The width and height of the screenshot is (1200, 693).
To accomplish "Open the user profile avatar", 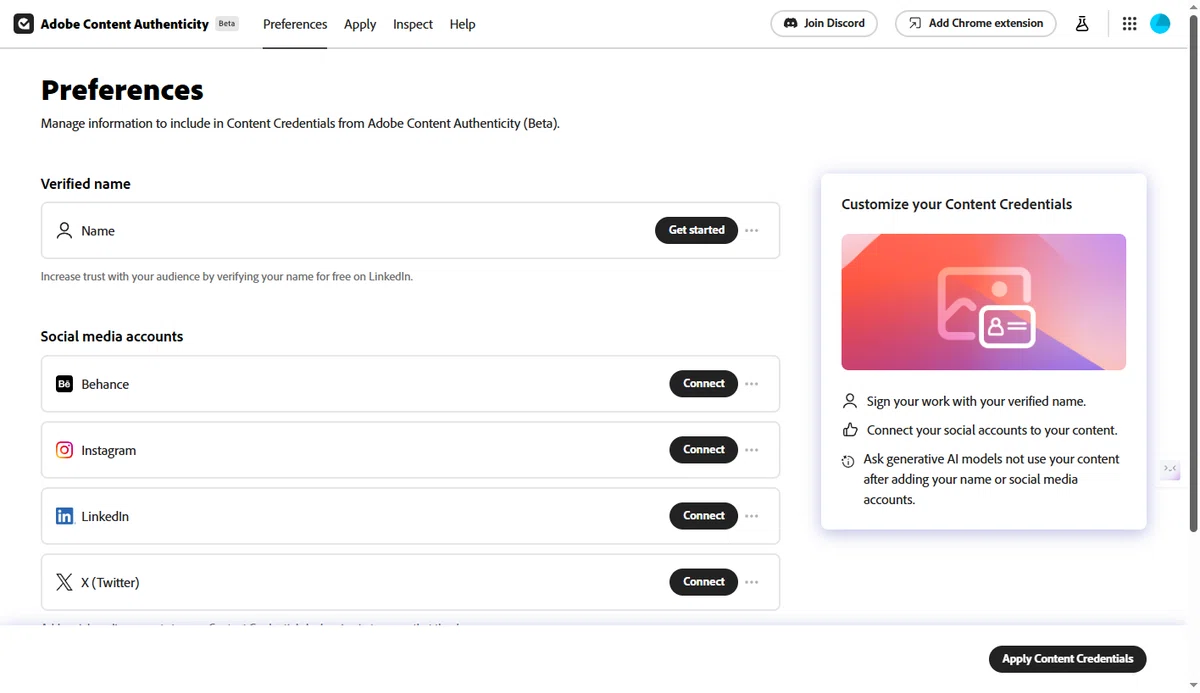I will (1160, 24).
